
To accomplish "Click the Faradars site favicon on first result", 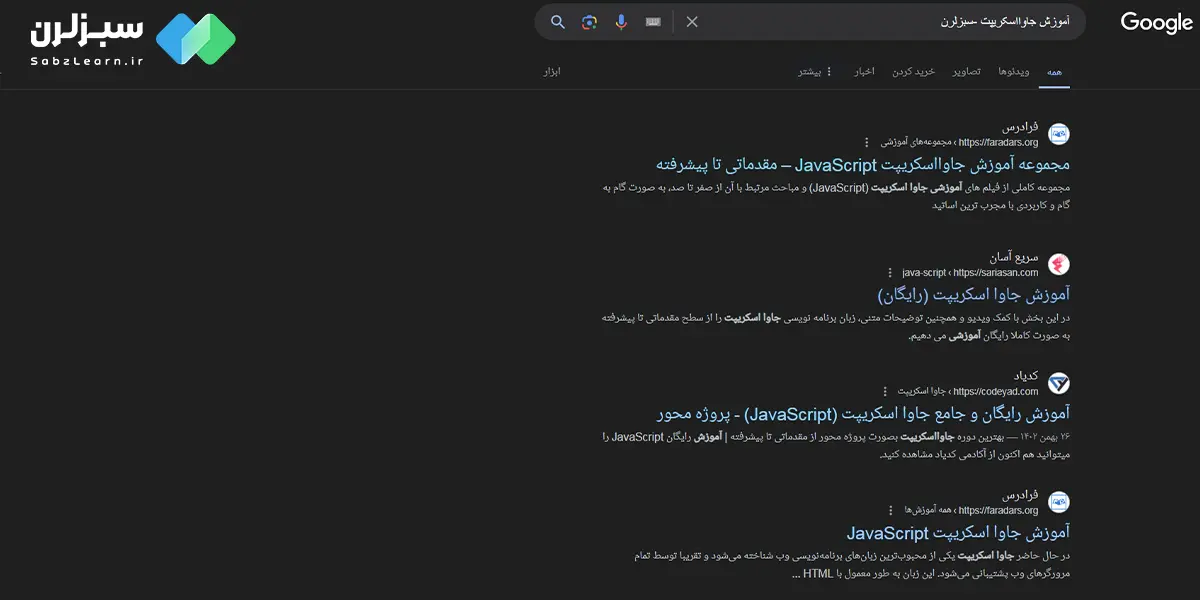I will pos(1058,133).
